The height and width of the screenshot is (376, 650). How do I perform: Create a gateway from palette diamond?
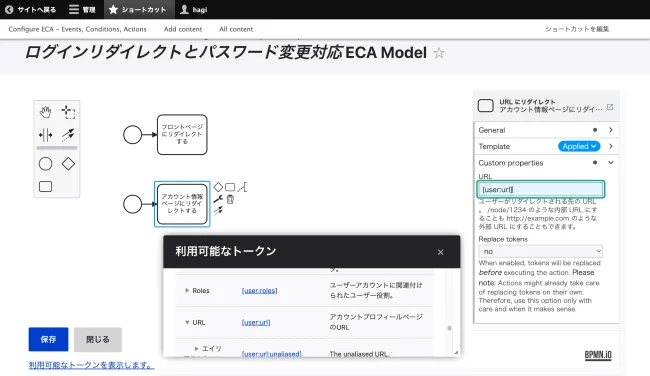68,164
